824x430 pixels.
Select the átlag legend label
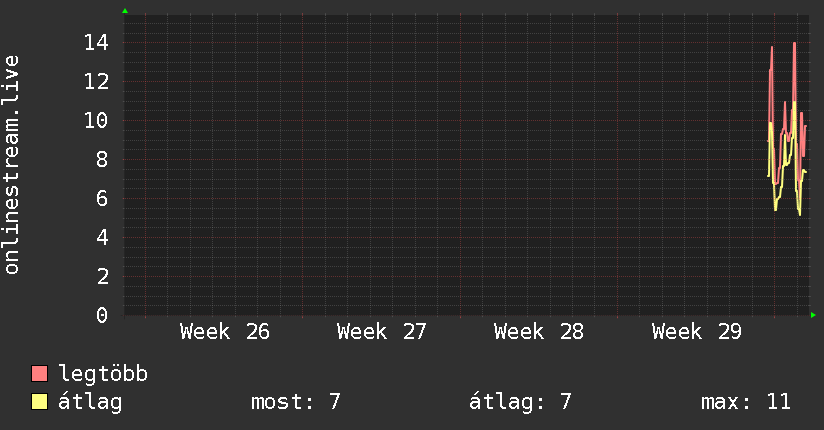[x=90, y=402]
